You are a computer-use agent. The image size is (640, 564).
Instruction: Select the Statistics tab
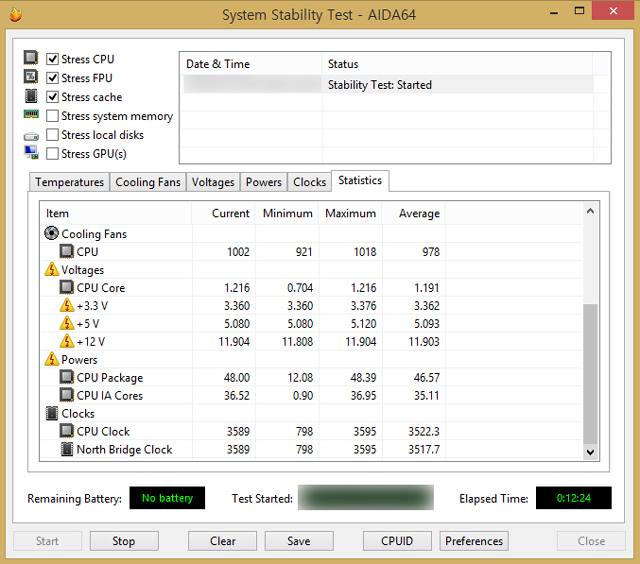pos(360,180)
